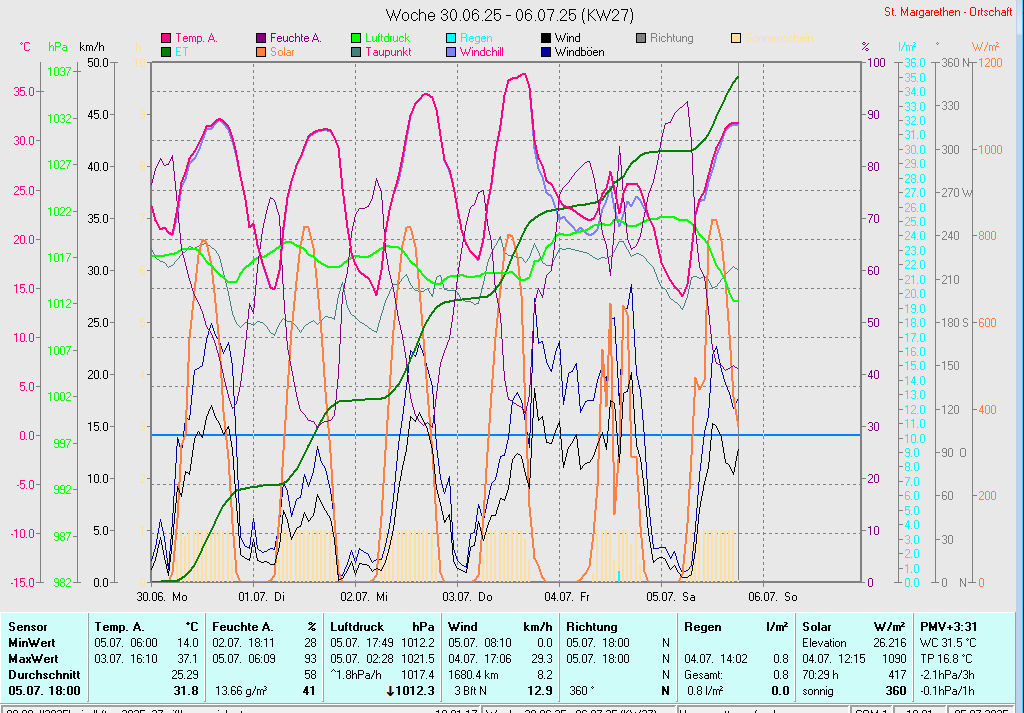Click the WC 31.5 °C windchill entry
The width and height of the screenshot is (1024, 713).
point(949,643)
